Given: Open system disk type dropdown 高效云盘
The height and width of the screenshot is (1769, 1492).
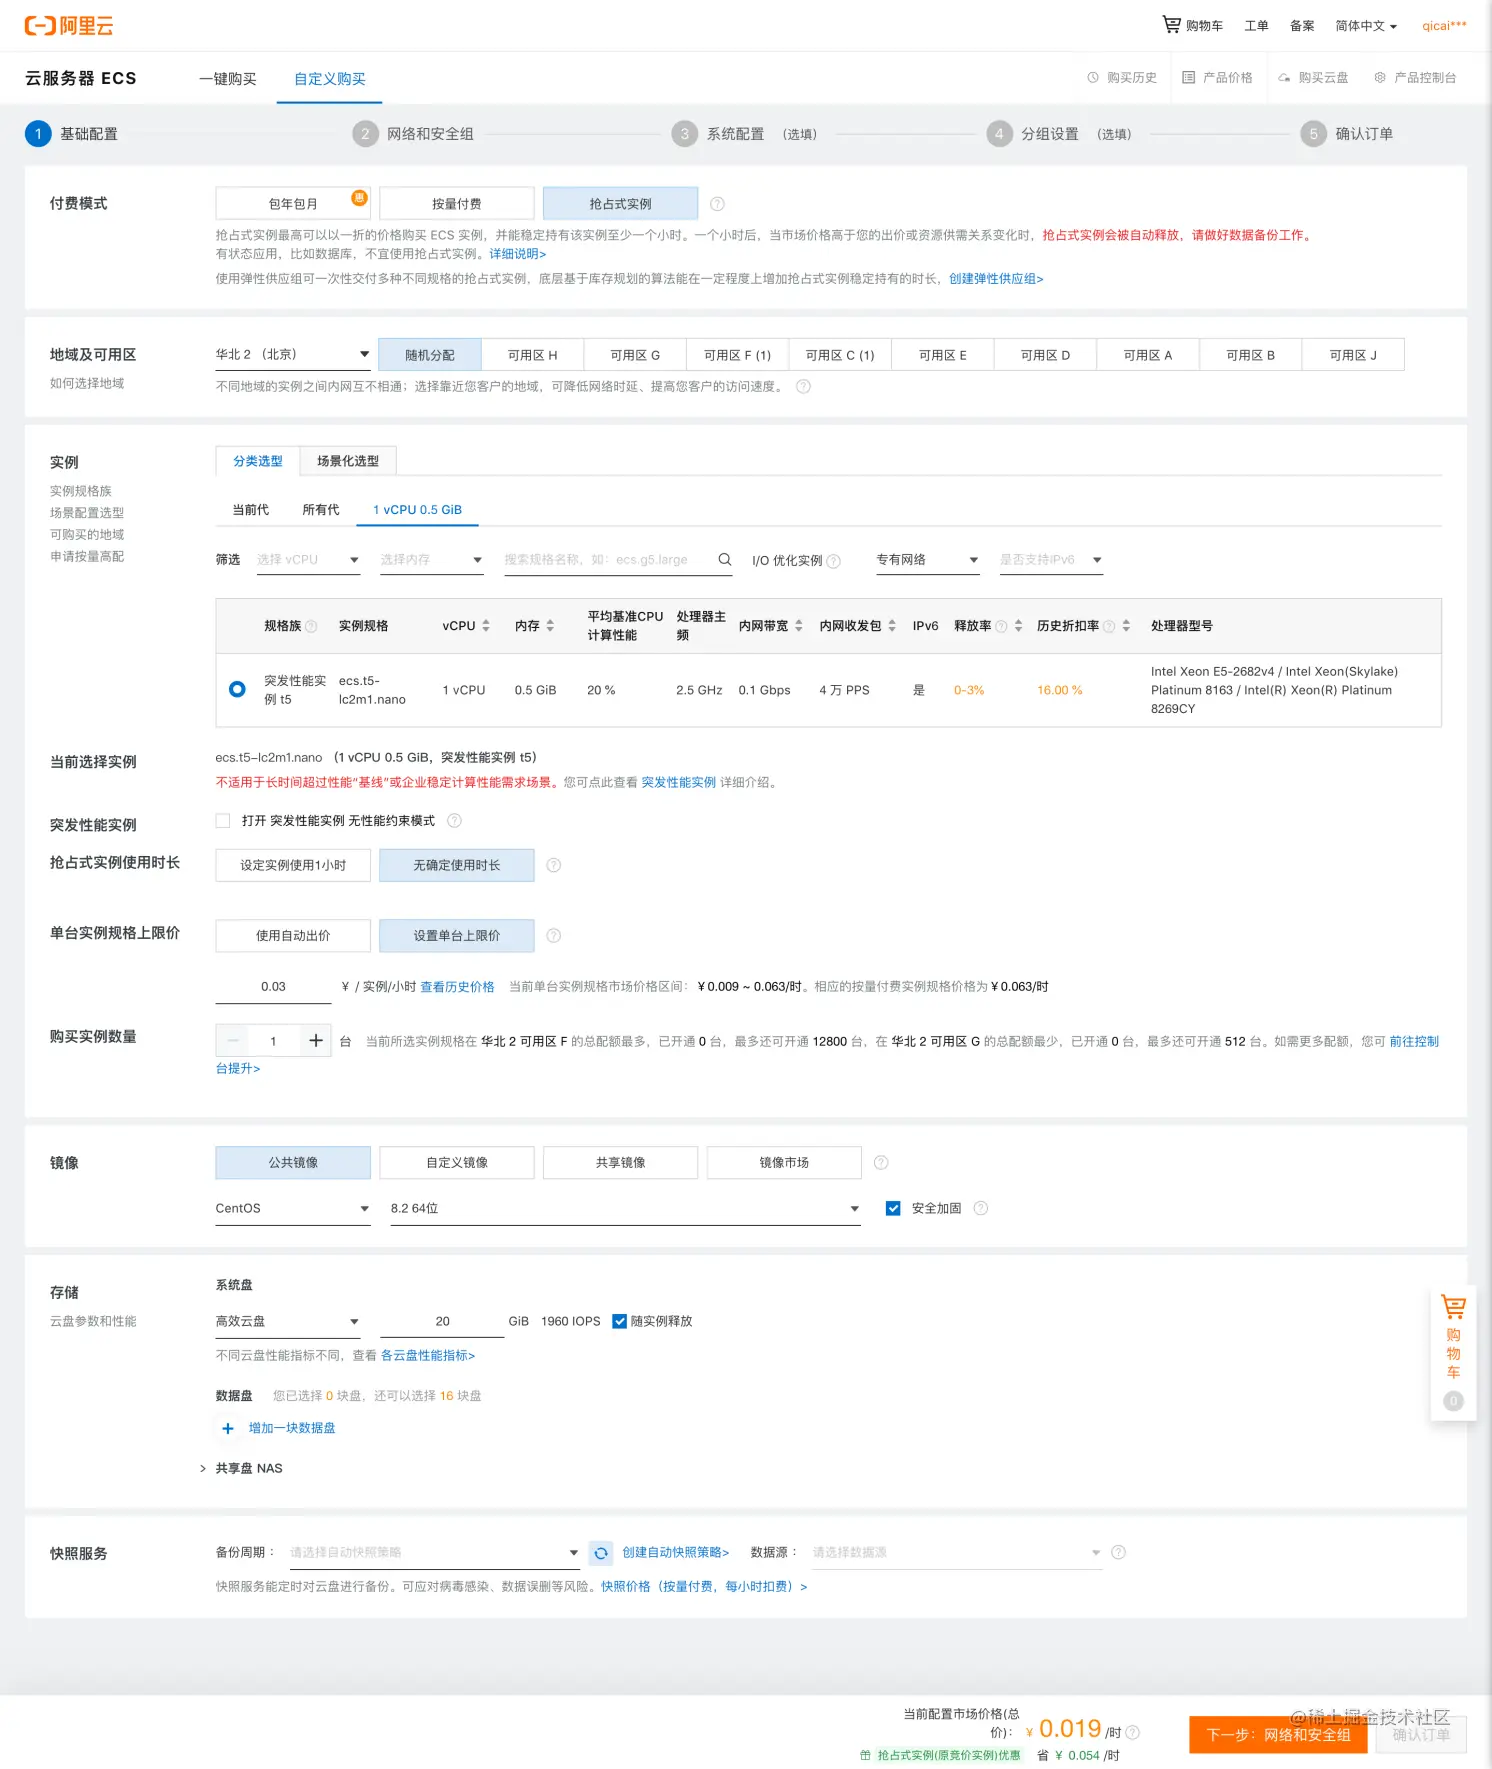Looking at the screenshot, I should (287, 1321).
